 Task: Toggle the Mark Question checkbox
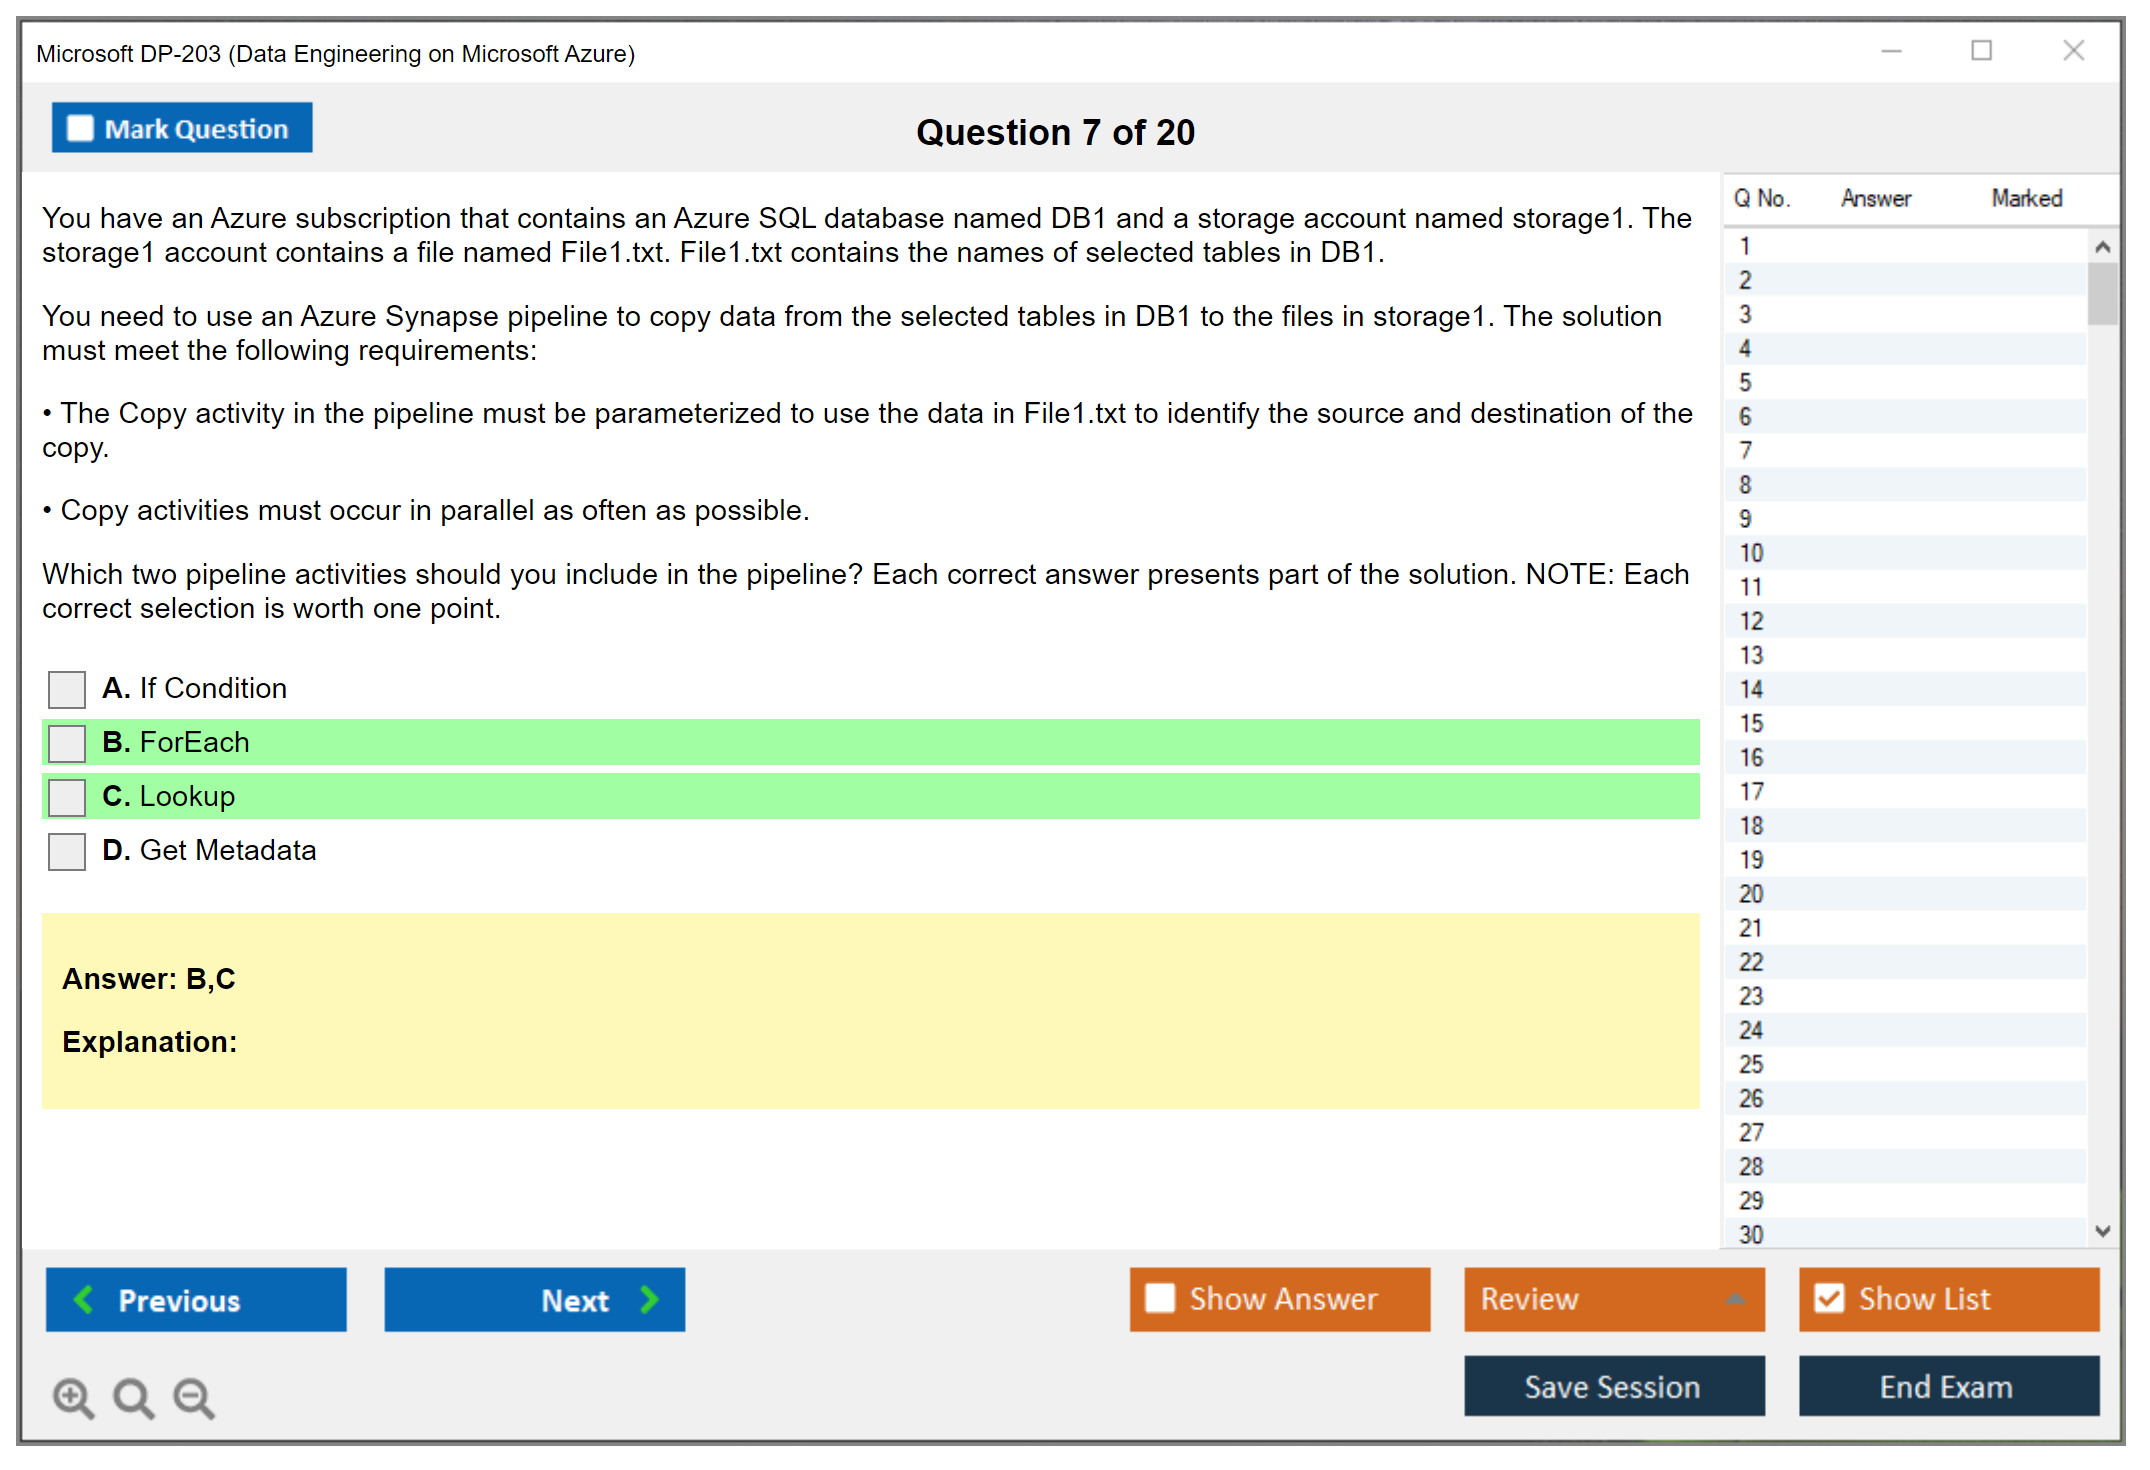coord(80,129)
